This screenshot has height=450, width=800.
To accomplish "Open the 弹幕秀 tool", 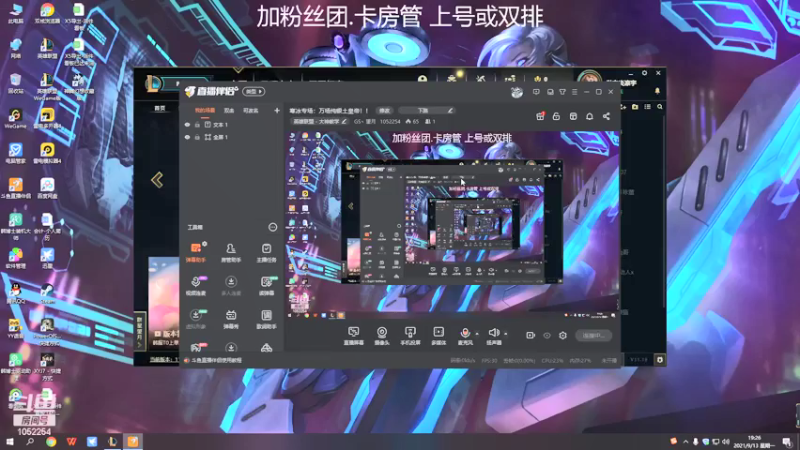I will pos(231,319).
